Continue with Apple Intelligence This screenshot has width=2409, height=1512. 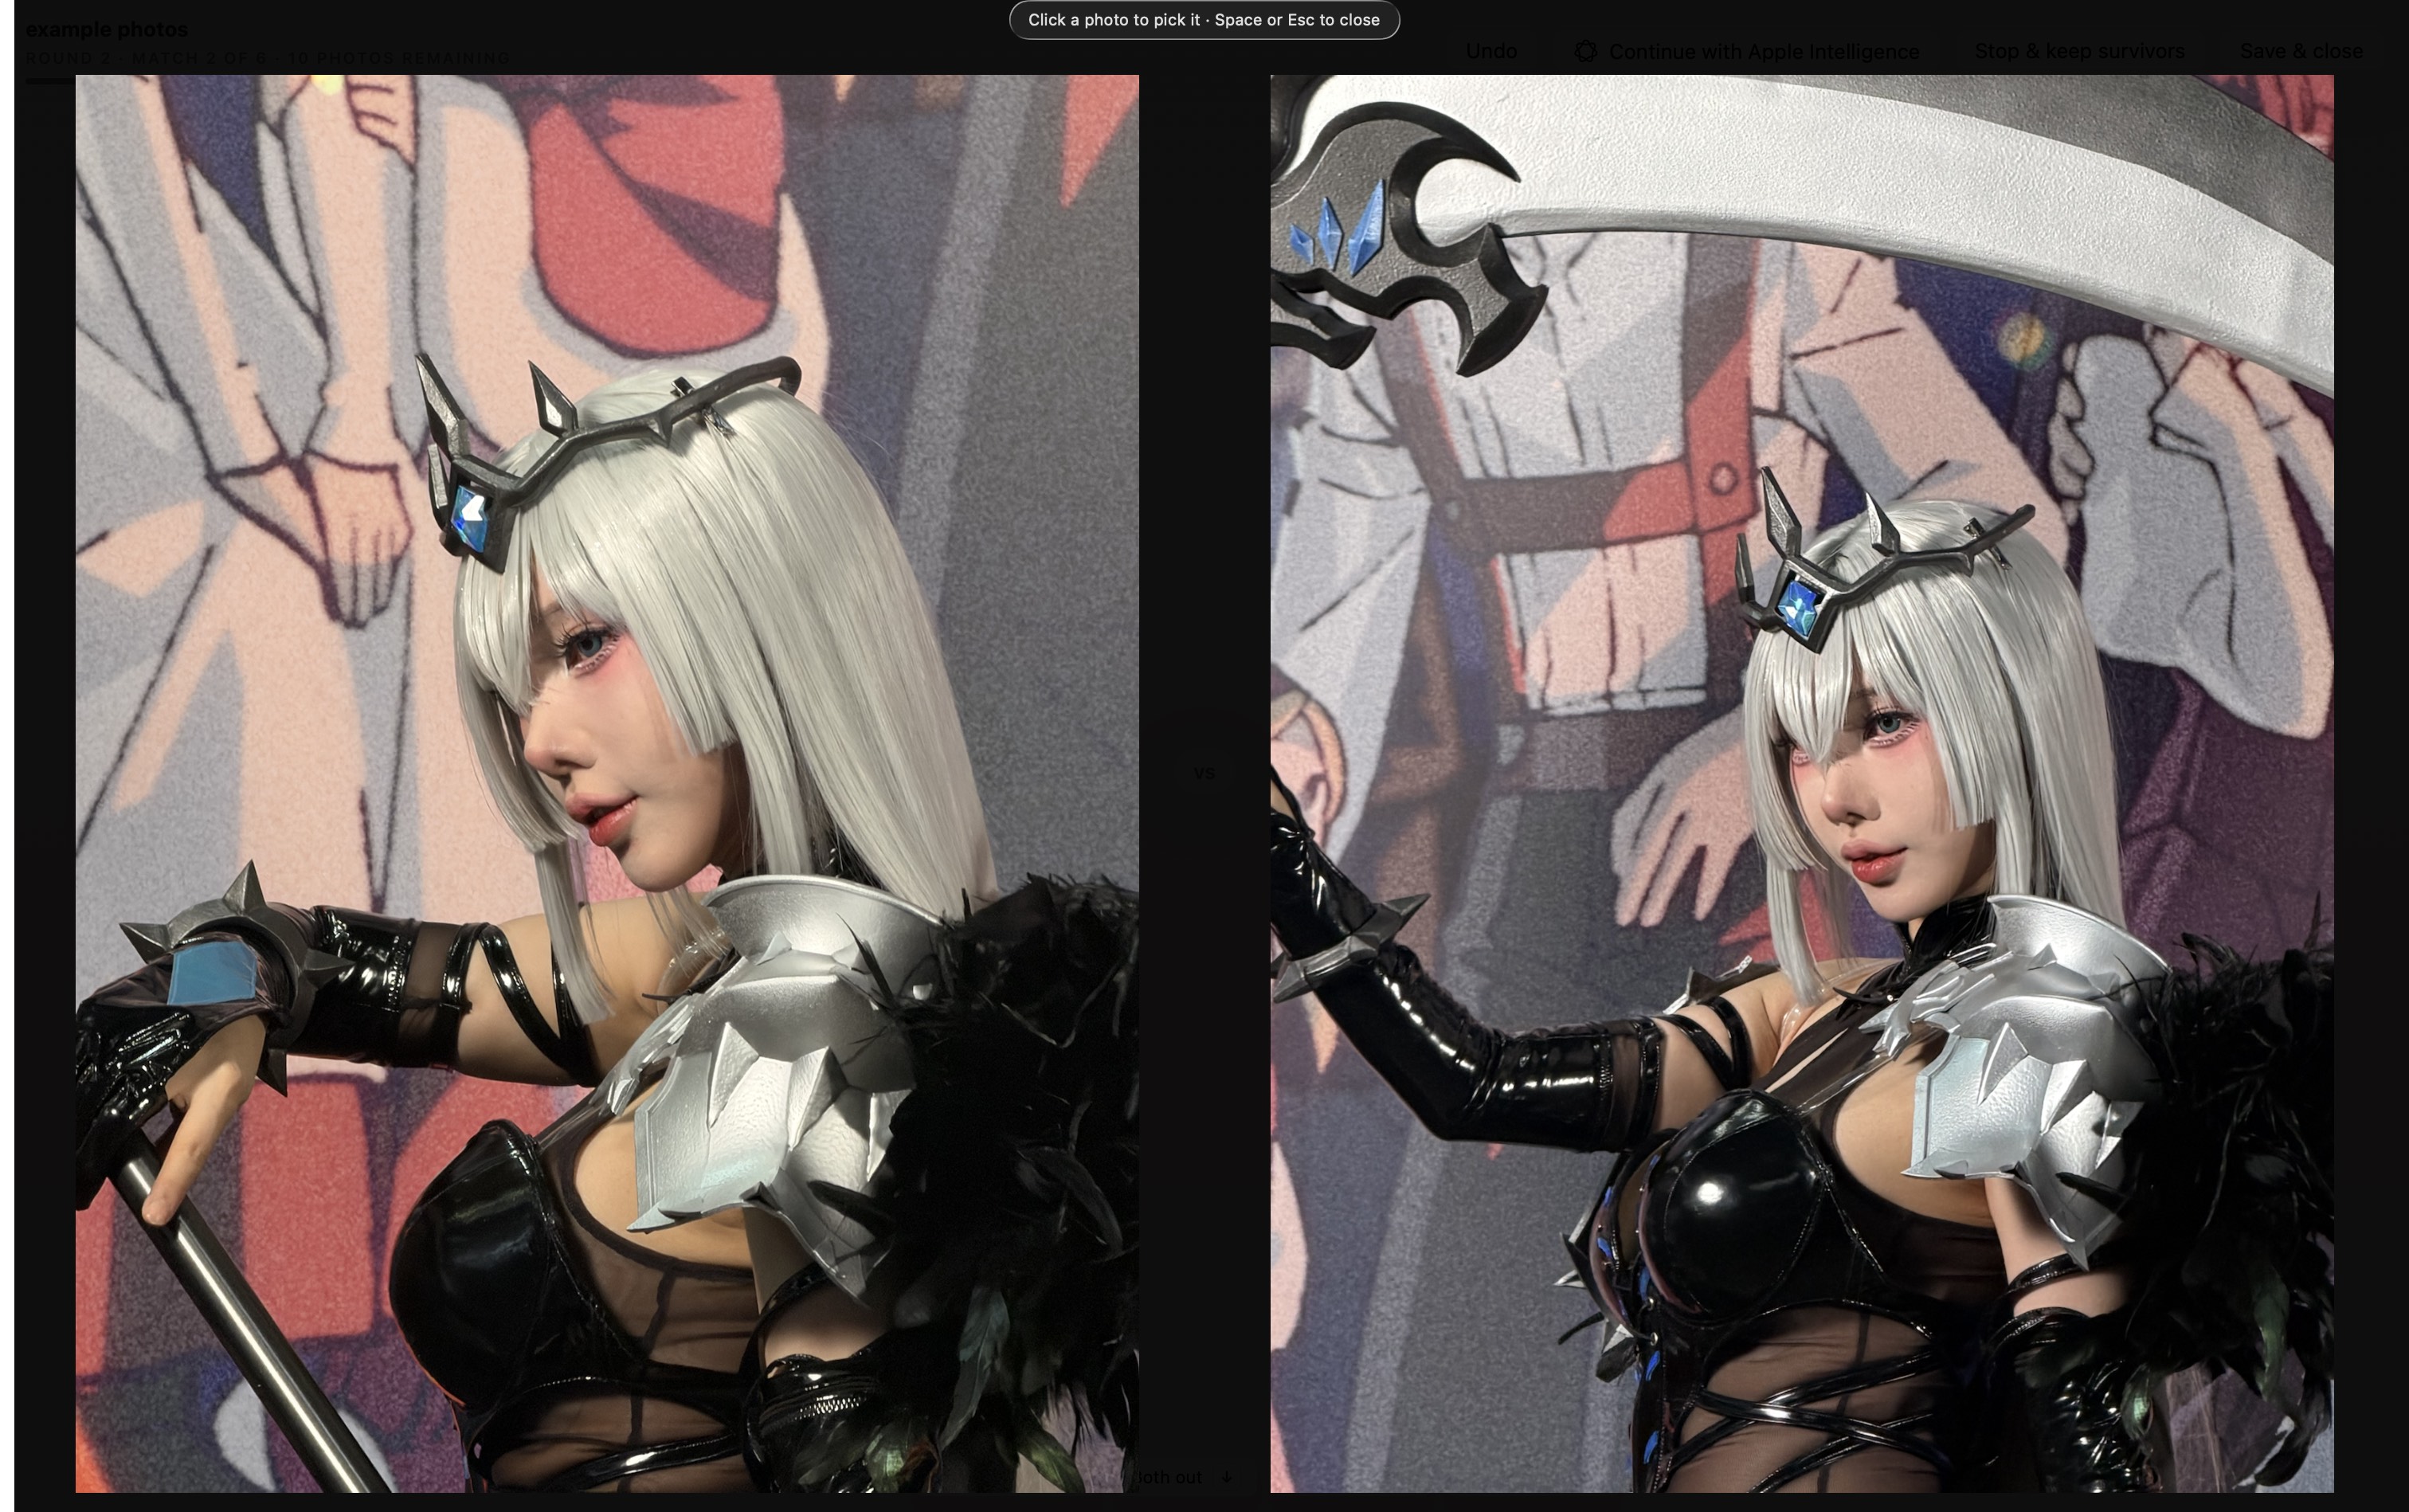click(1746, 52)
